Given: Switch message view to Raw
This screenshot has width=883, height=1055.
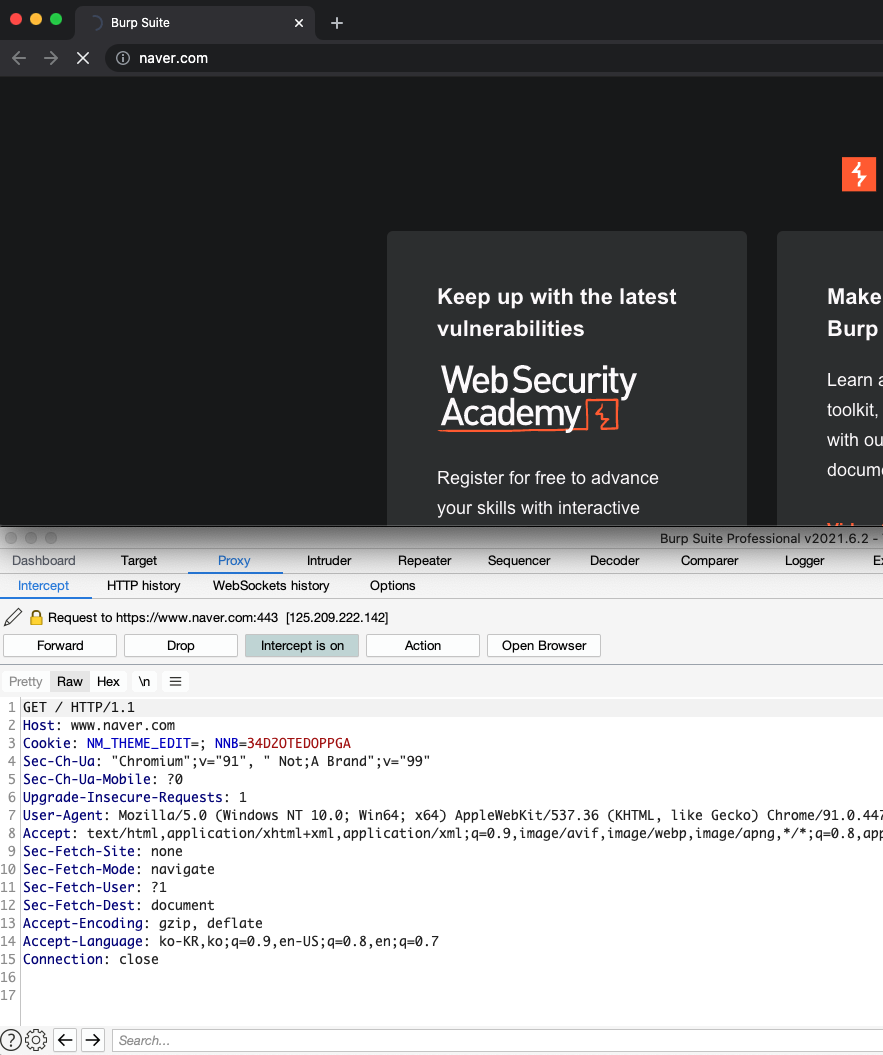Looking at the screenshot, I should tap(70, 682).
